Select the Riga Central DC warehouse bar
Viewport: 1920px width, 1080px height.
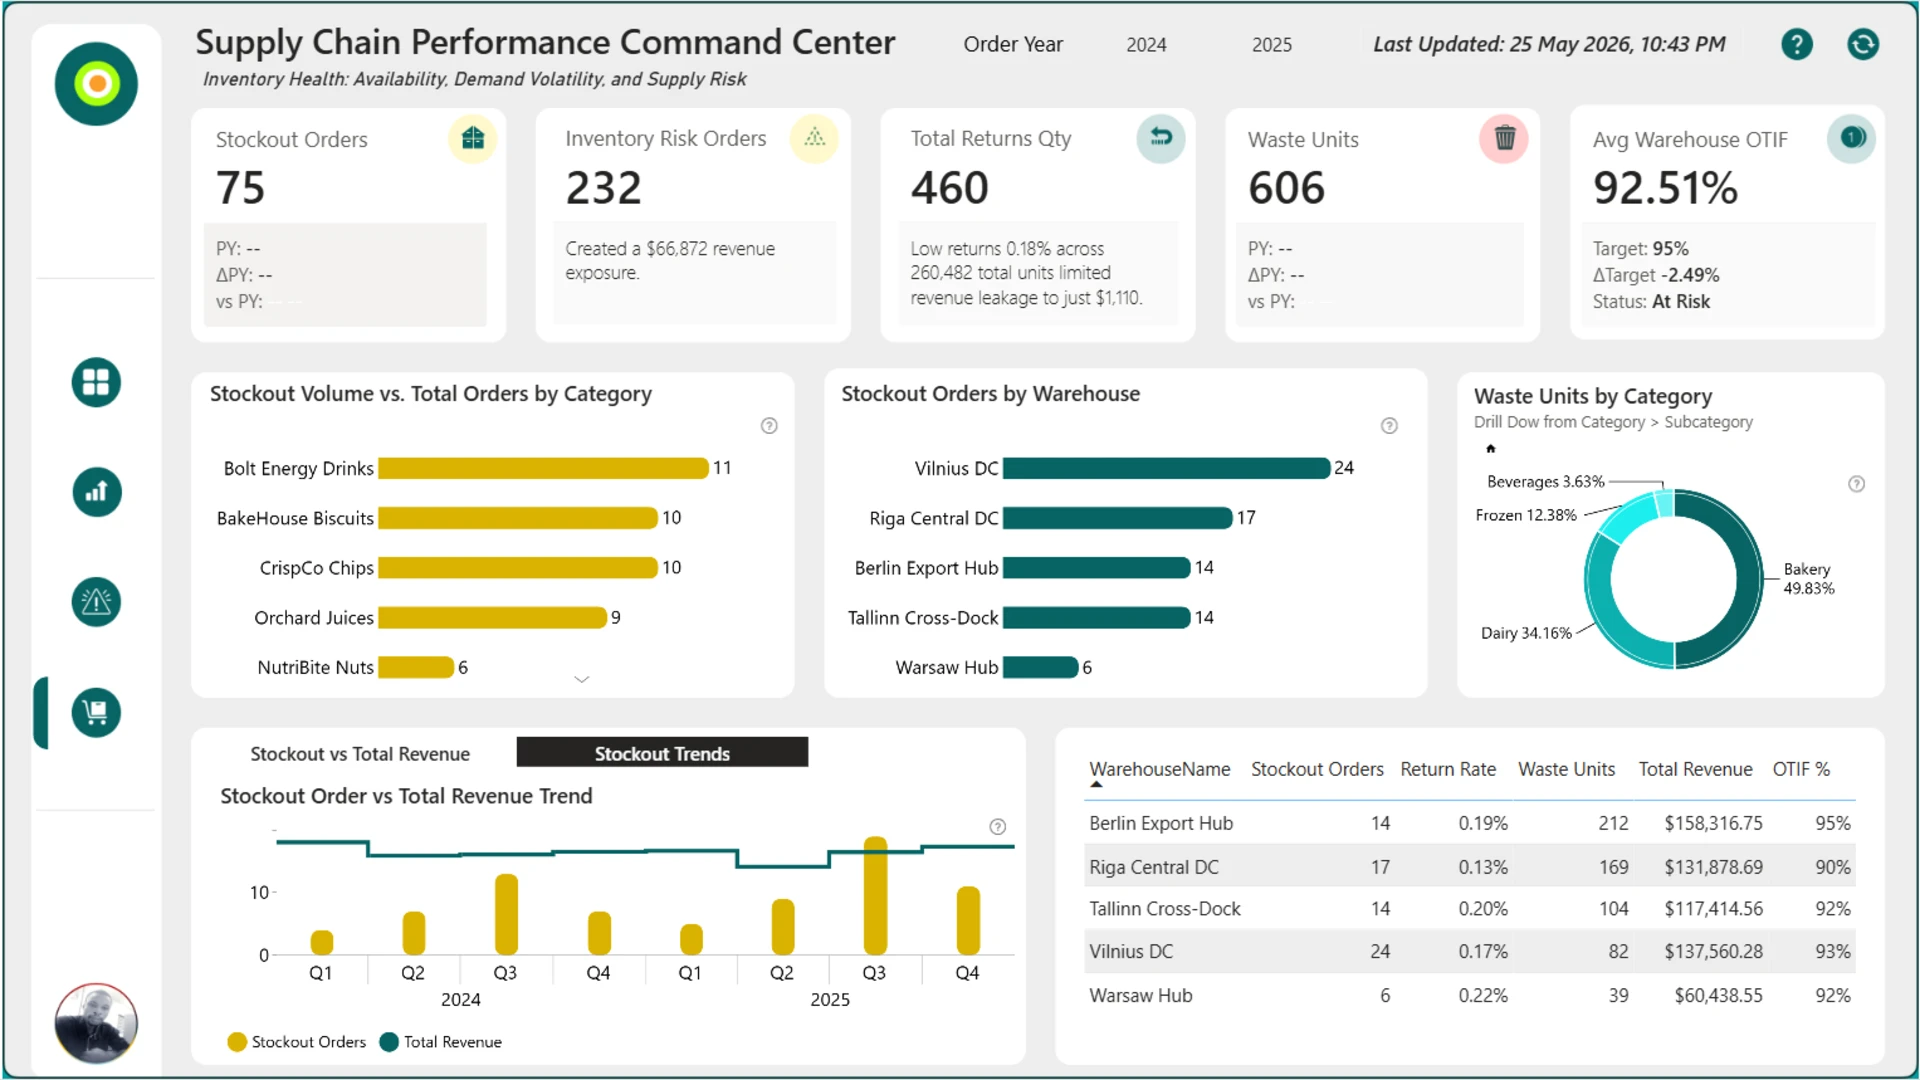pyautogui.click(x=1118, y=518)
